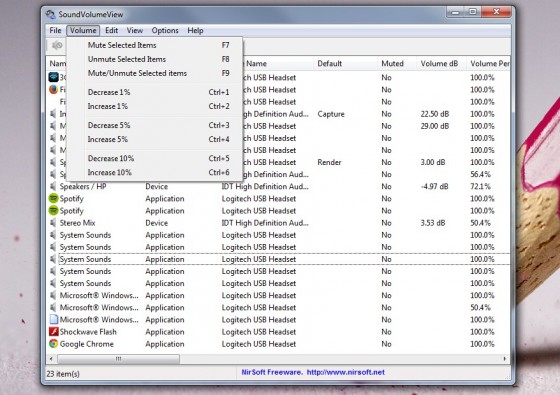Click the focused System Sounds row with dotted outline
This screenshot has width=560, height=395.
(279, 259)
